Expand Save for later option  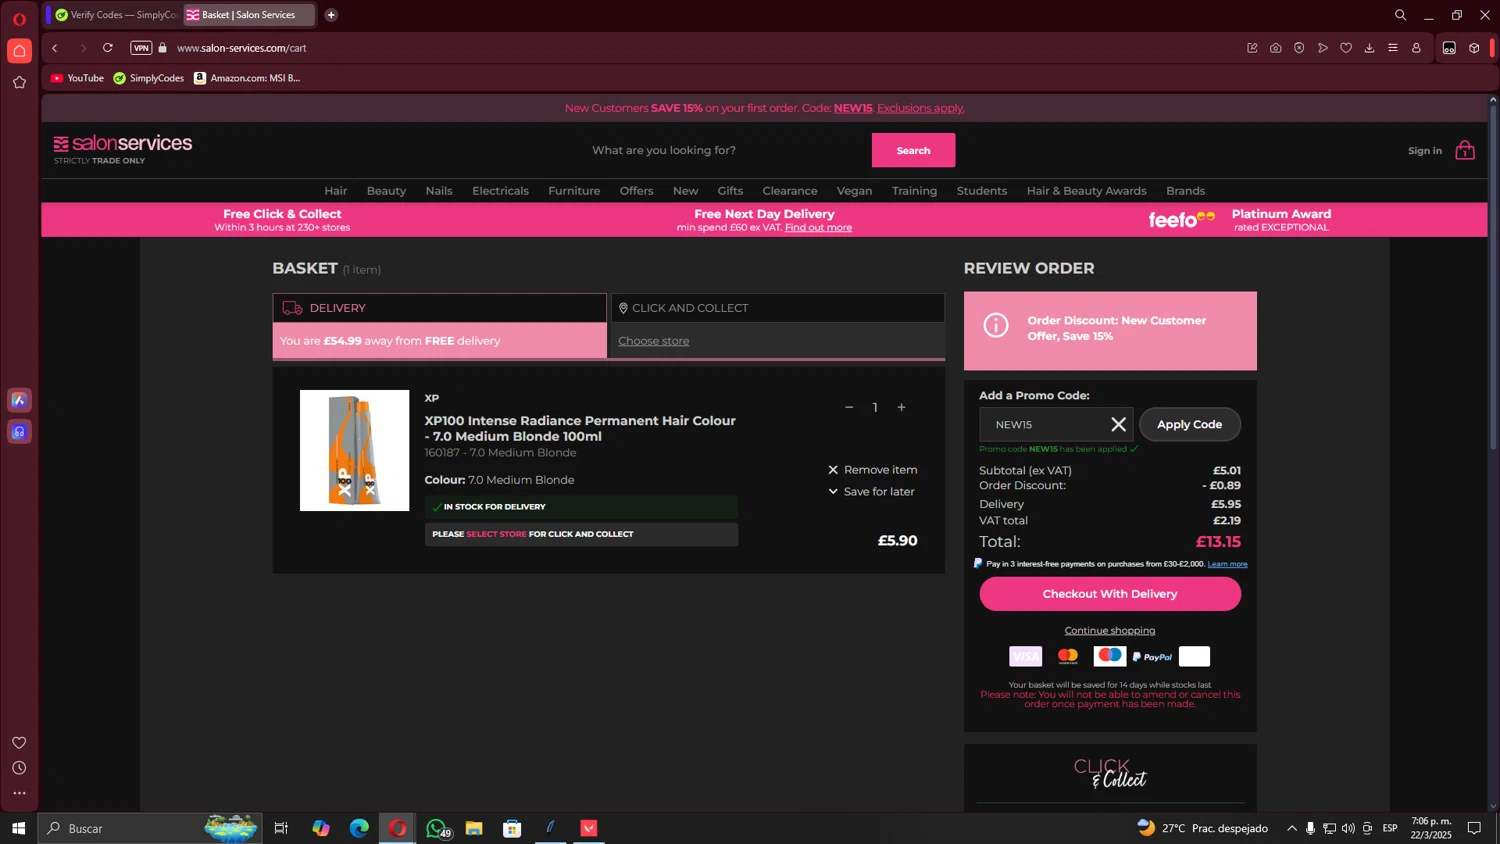[x=871, y=492]
